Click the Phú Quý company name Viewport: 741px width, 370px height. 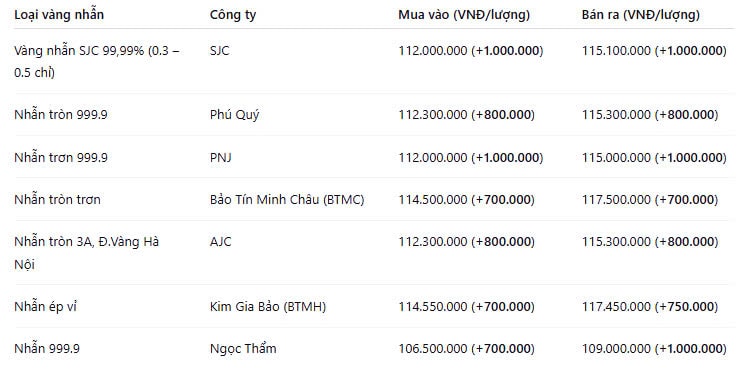tap(234, 115)
